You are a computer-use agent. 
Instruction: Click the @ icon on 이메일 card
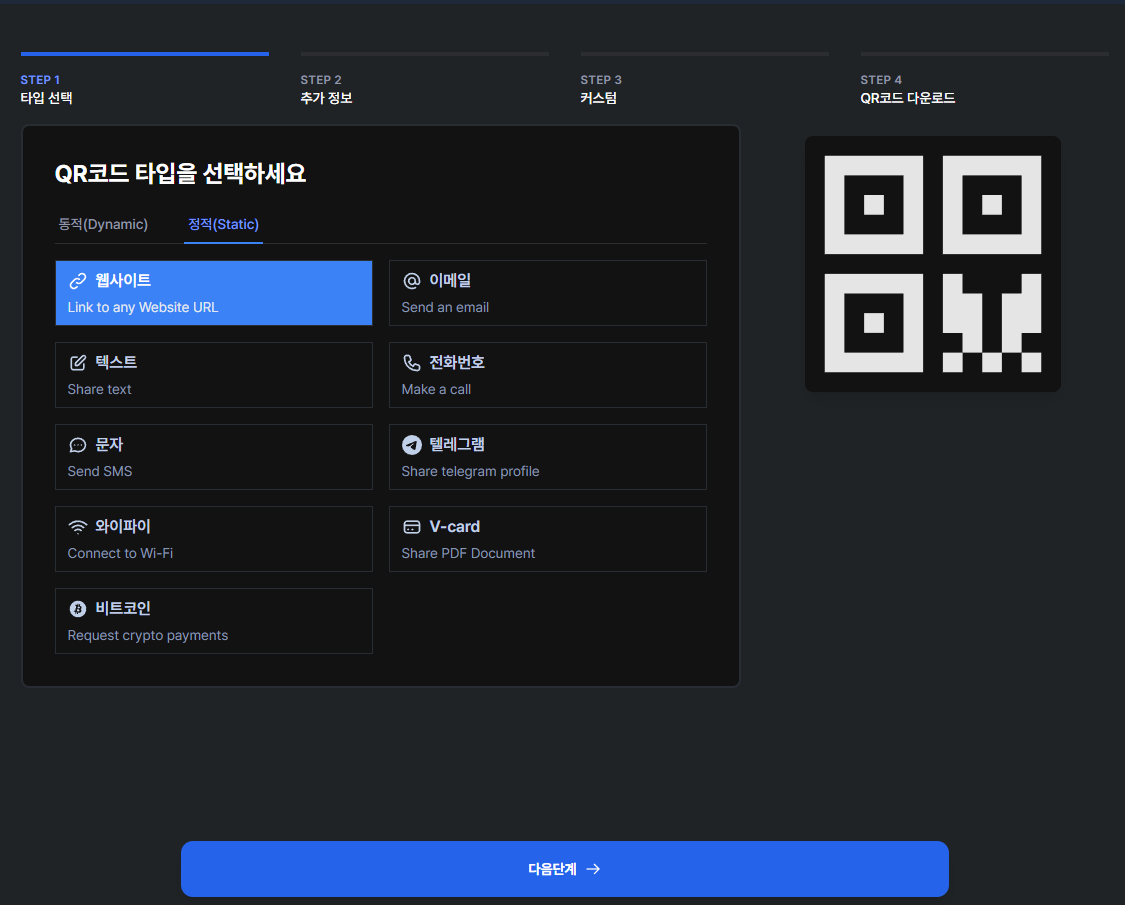tap(412, 281)
